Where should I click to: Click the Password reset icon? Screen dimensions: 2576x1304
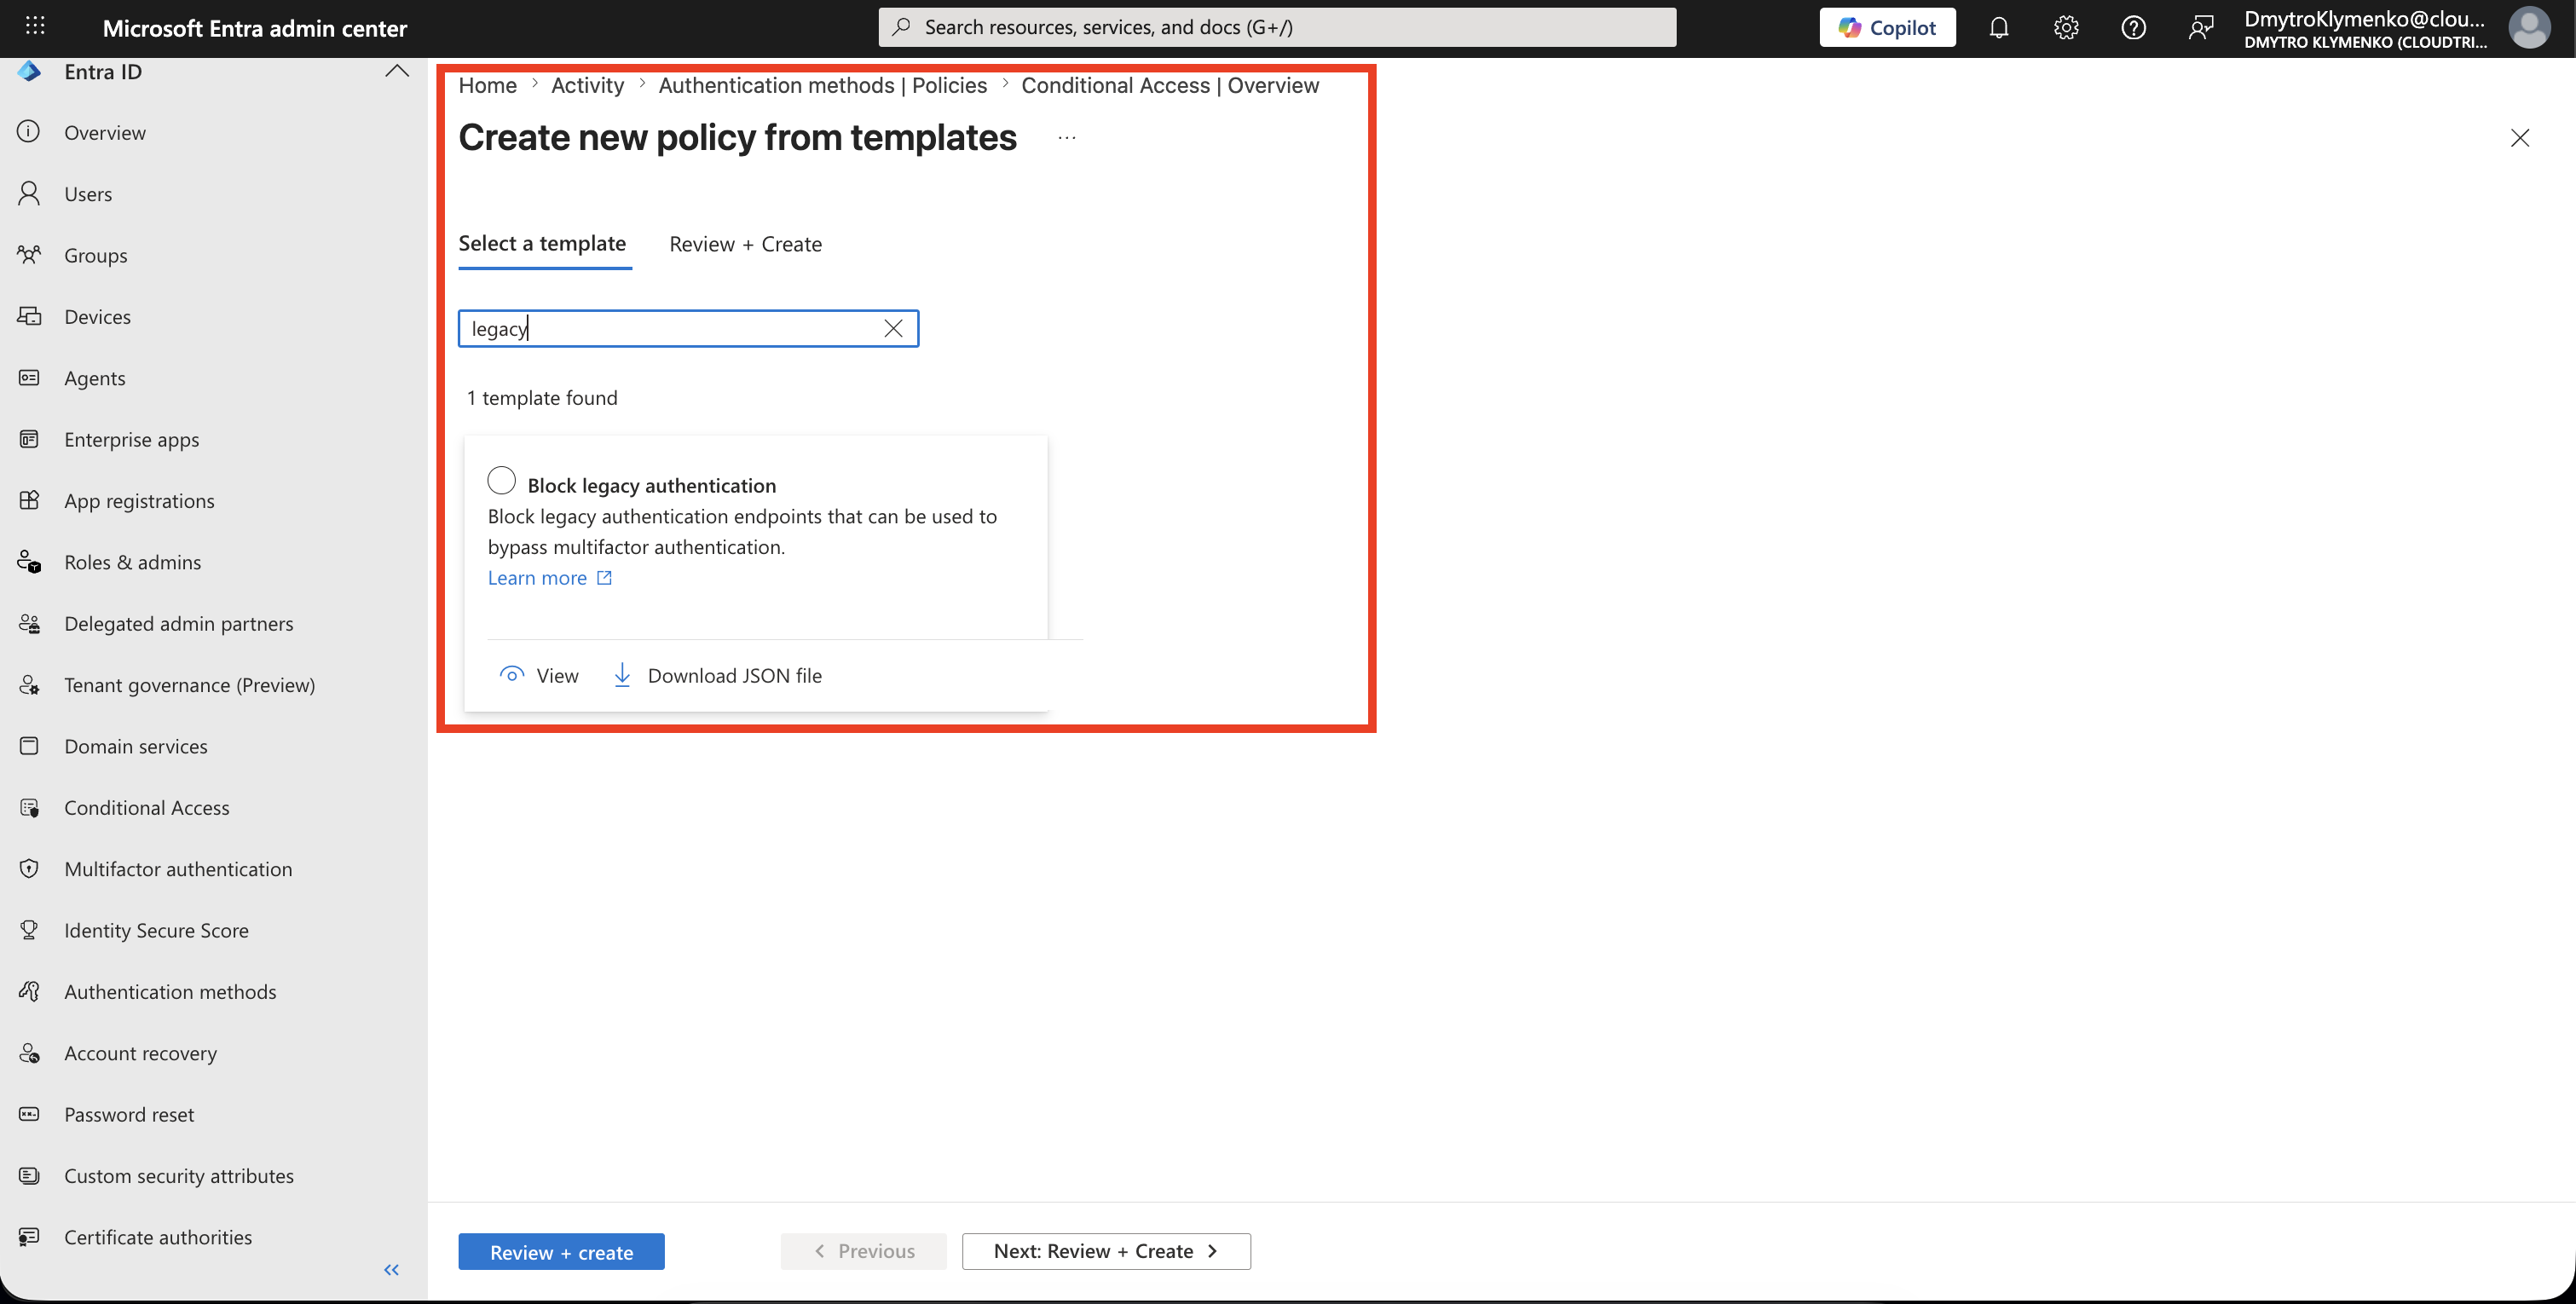pos(29,1114)
